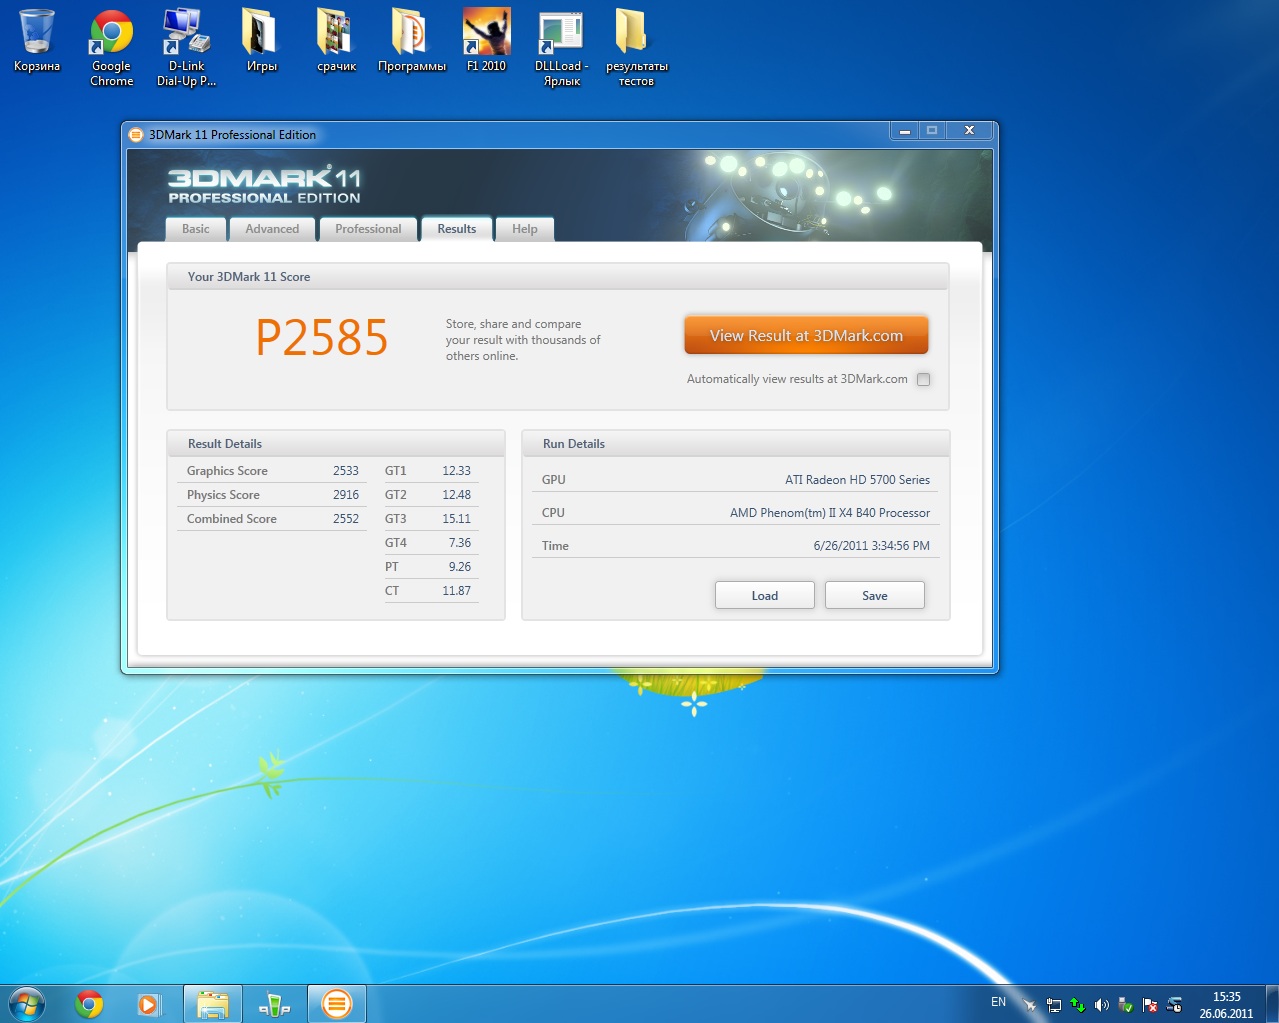Click the Combined Score value 2552
Screen dimensions: 1279x1023
(346, 519)
